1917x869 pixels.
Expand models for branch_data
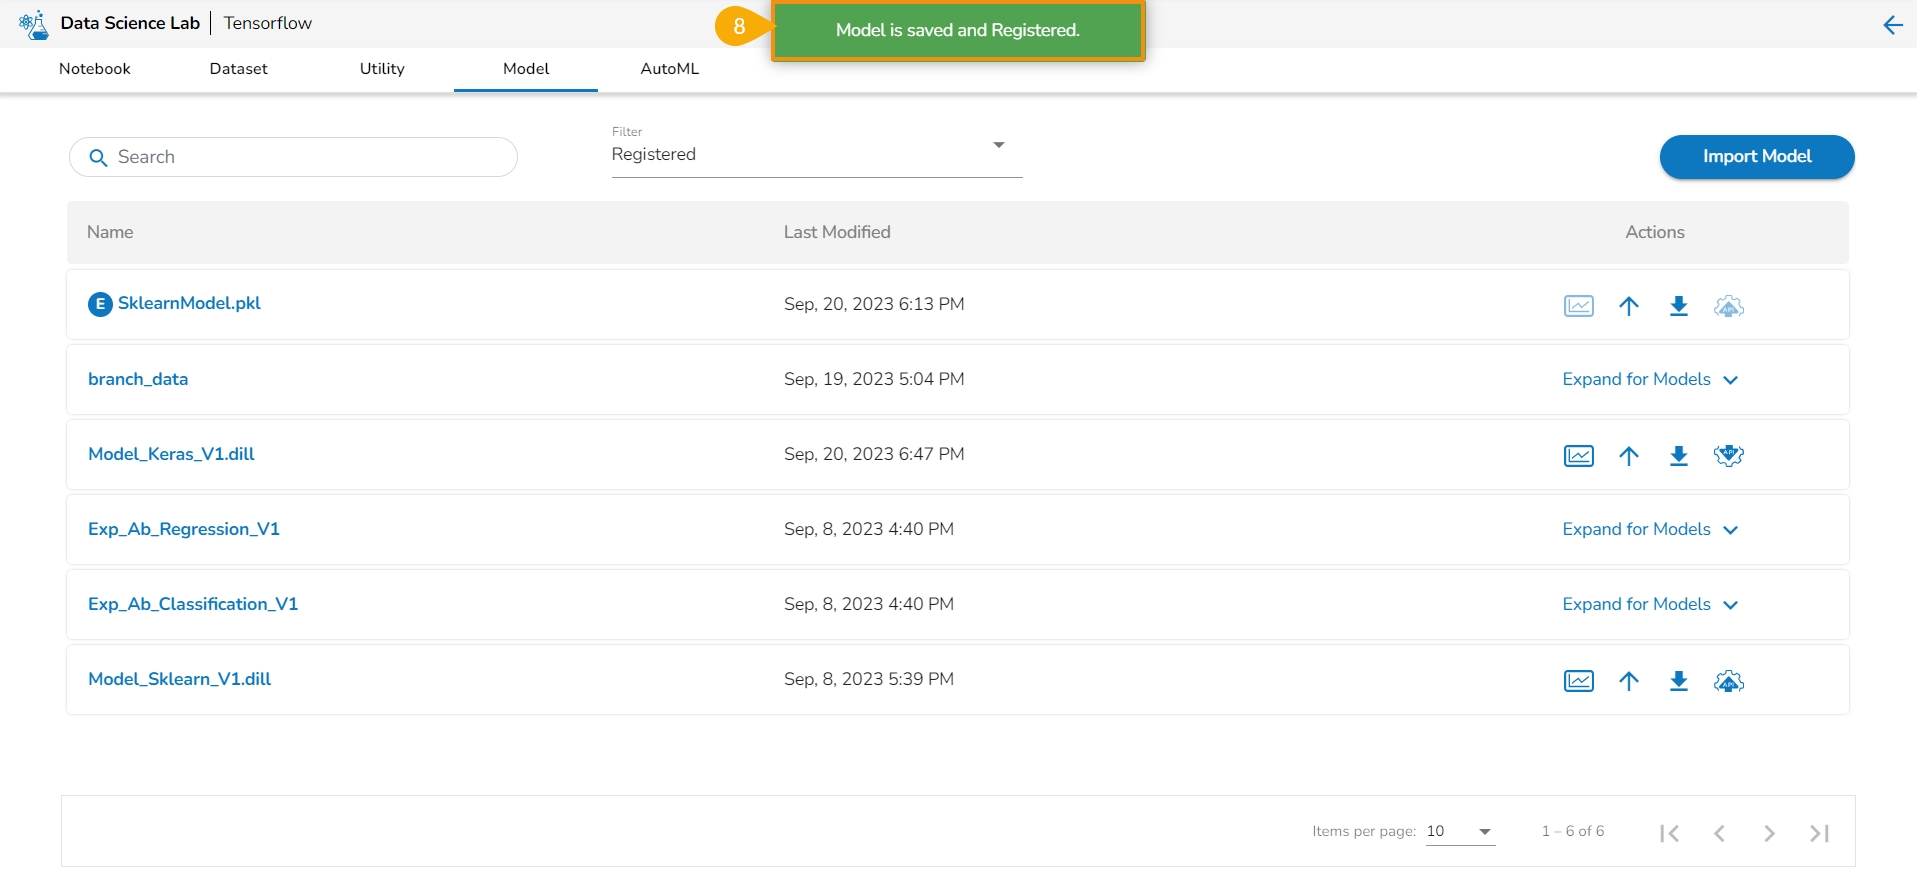pos(1650,380)
